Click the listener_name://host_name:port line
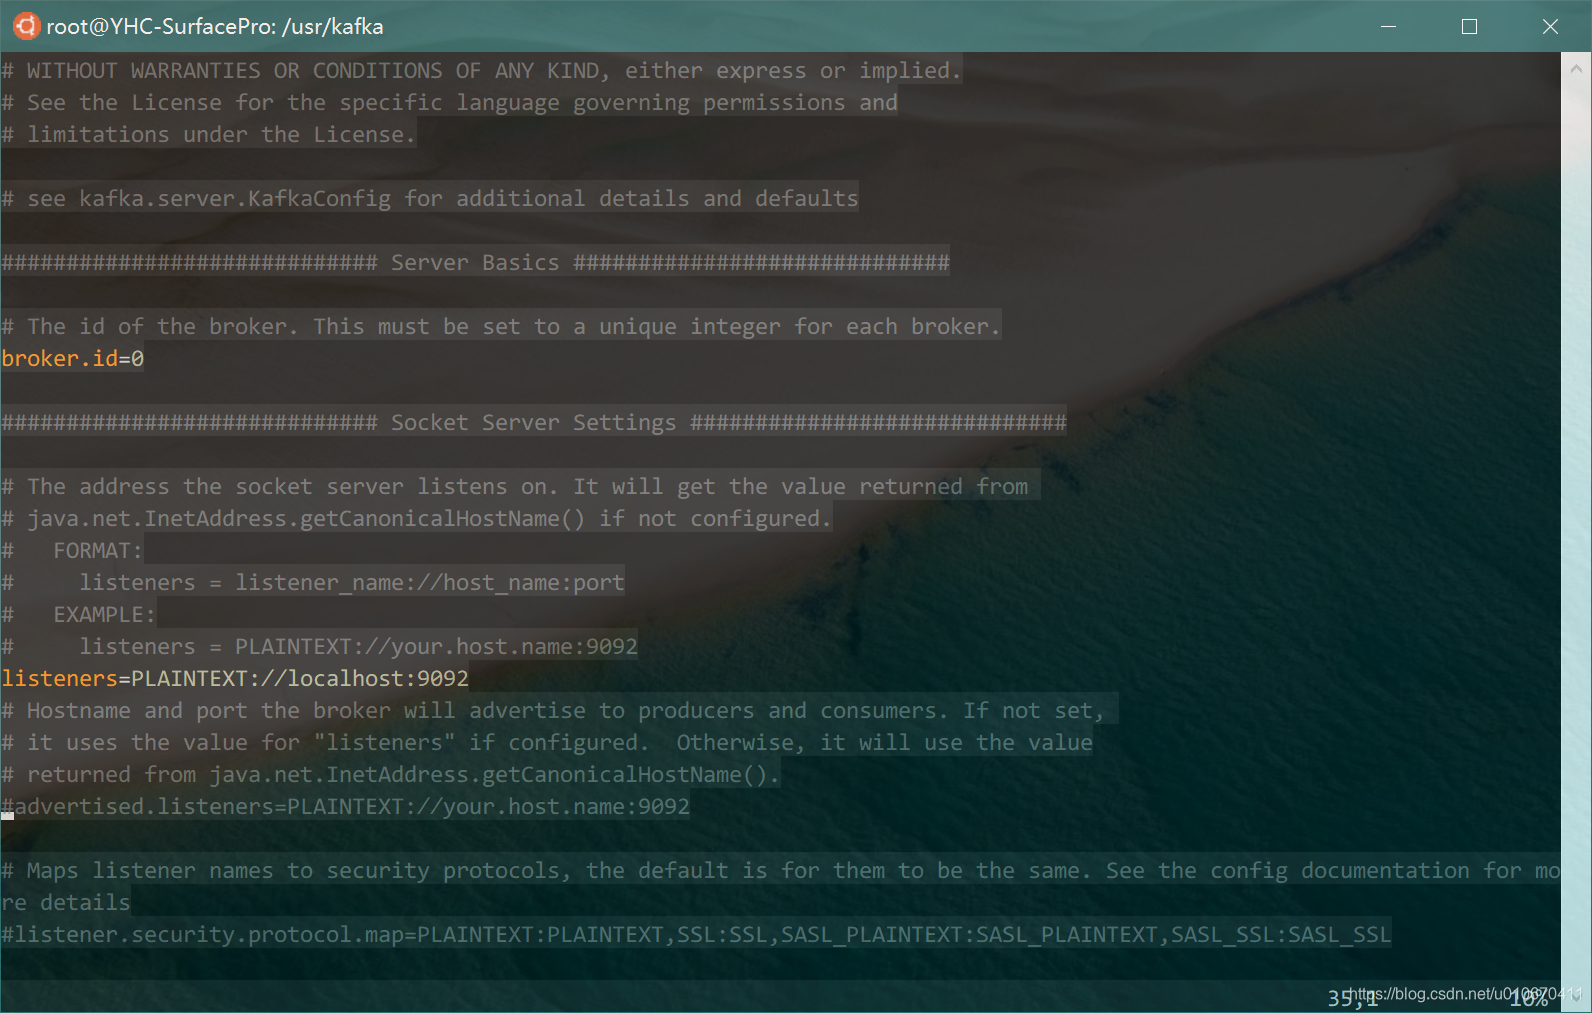1592x1013 pixels. tap(313, 582)
